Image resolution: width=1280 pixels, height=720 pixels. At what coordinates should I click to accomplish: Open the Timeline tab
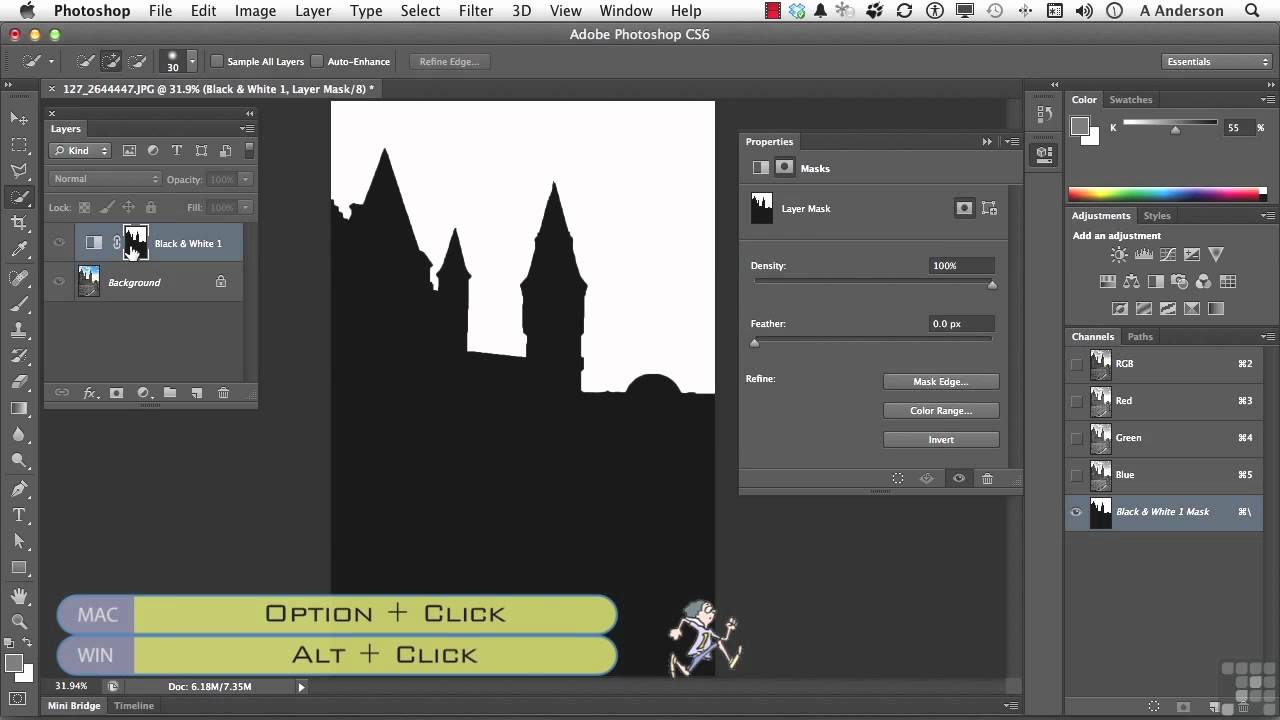tap(134, 706)
